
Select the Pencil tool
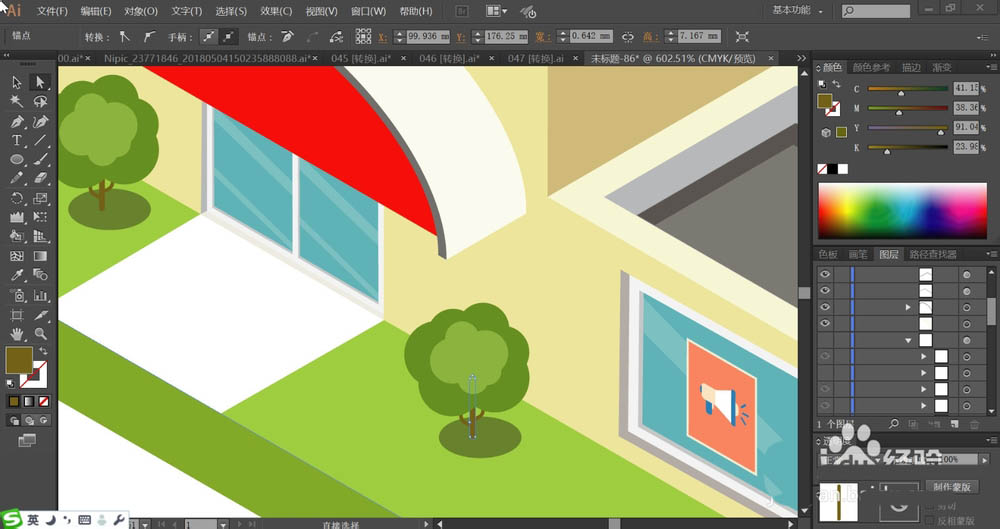pos(17,179)
